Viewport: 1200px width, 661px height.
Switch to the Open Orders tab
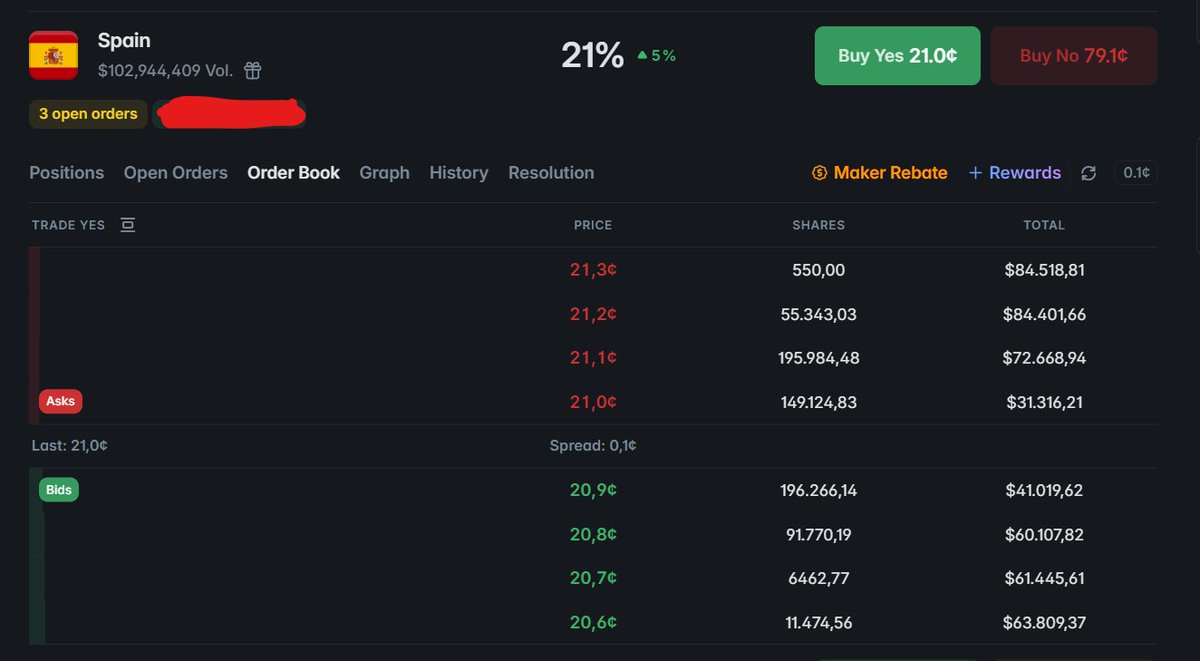point(176,173)
